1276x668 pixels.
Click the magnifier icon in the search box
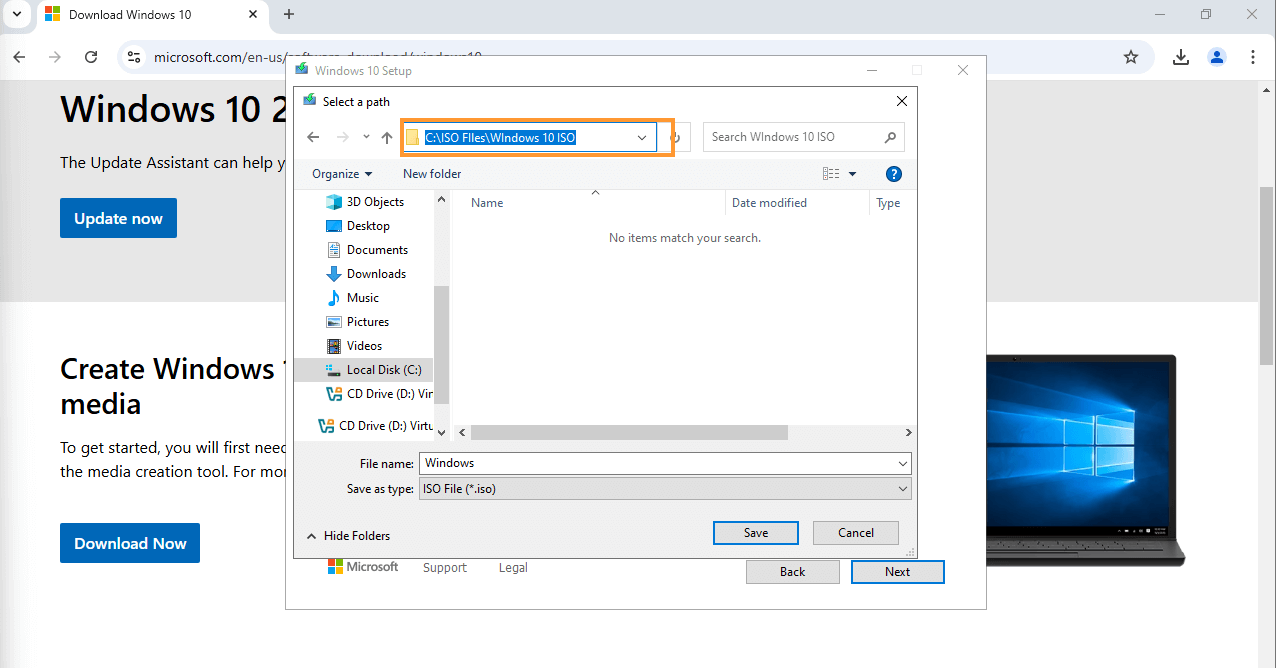pos(890,137)
